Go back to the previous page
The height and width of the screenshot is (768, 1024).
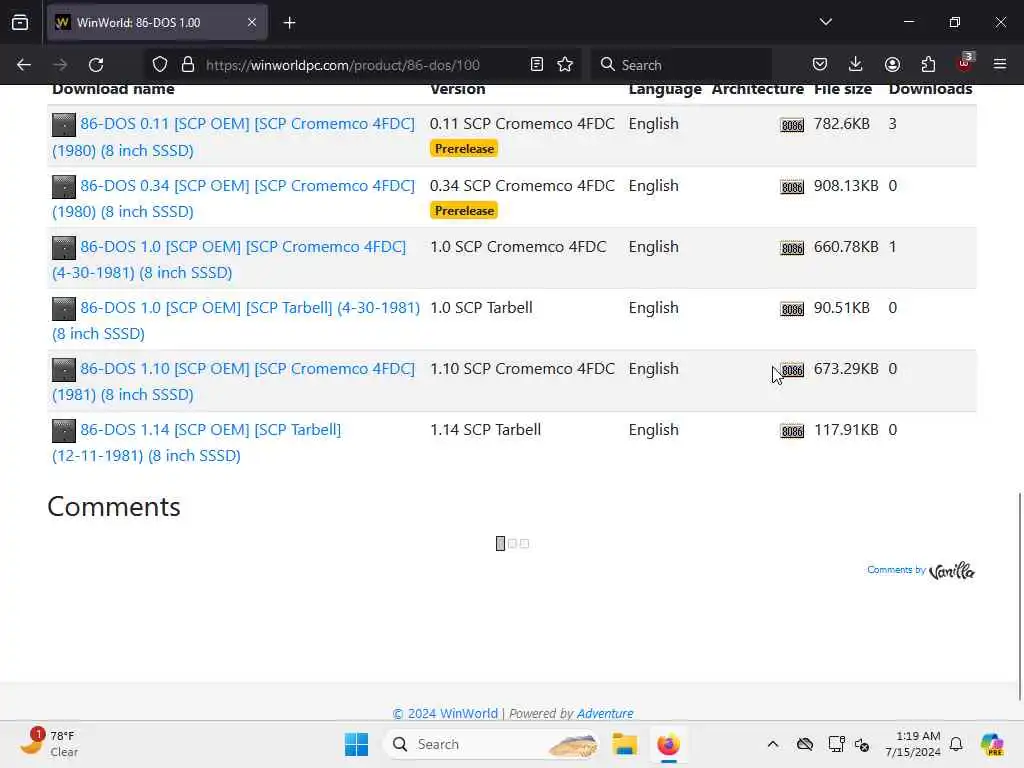24,65
